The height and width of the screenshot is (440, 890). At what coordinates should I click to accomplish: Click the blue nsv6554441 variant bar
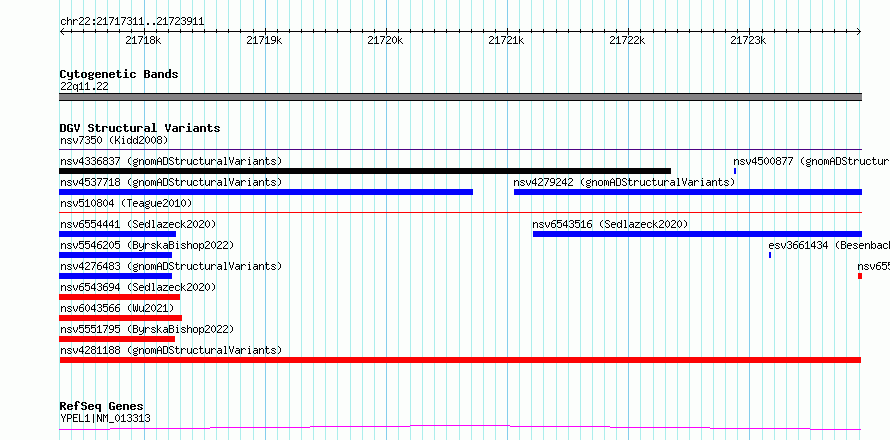pyautogui.click(x=117, y=234)
